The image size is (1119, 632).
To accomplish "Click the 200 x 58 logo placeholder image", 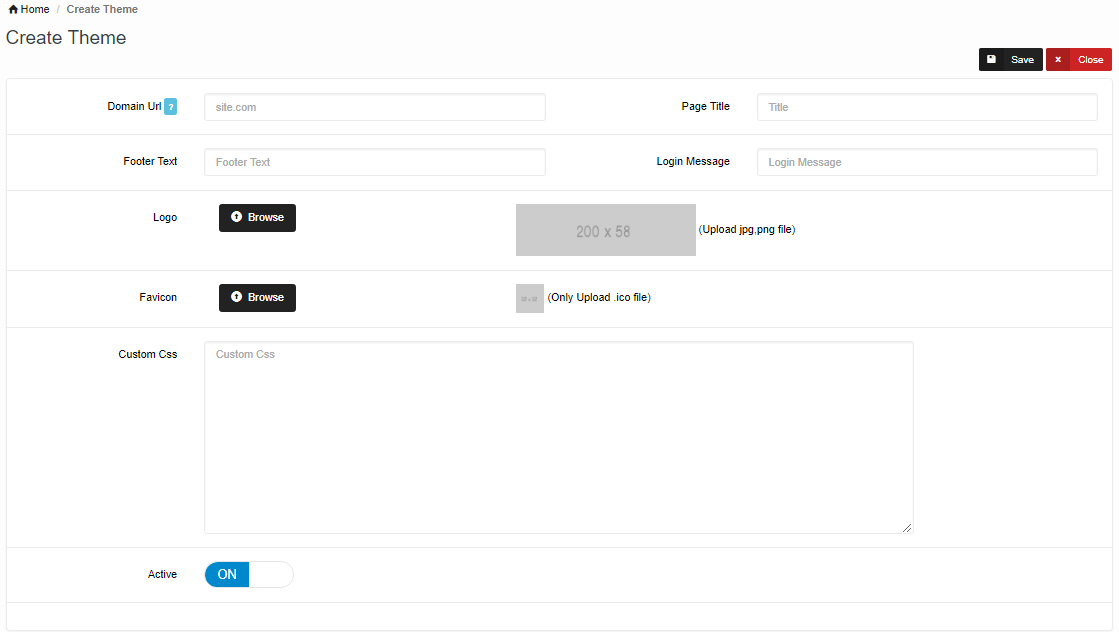I will pyautogui.click(x=605, y=230).
